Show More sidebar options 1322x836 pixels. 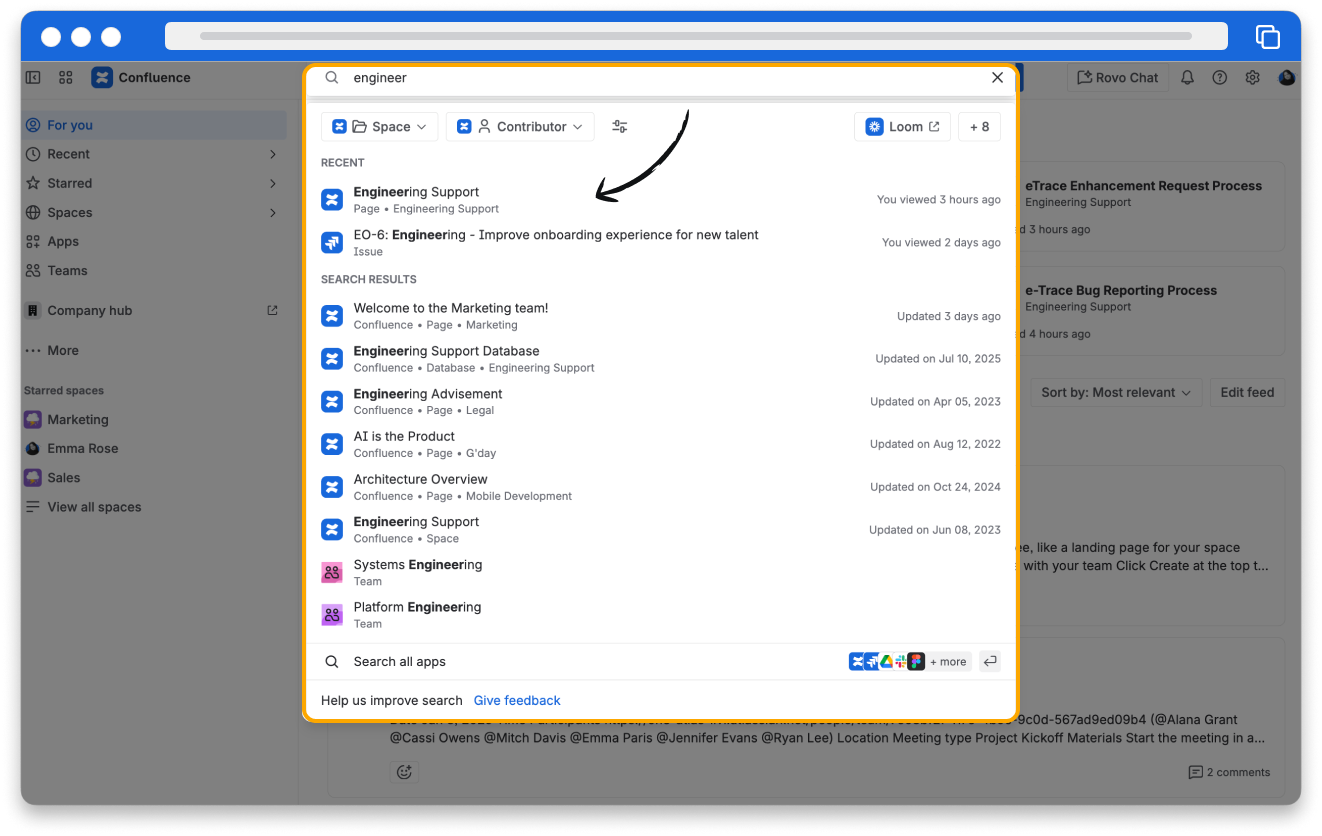(155, 350)
